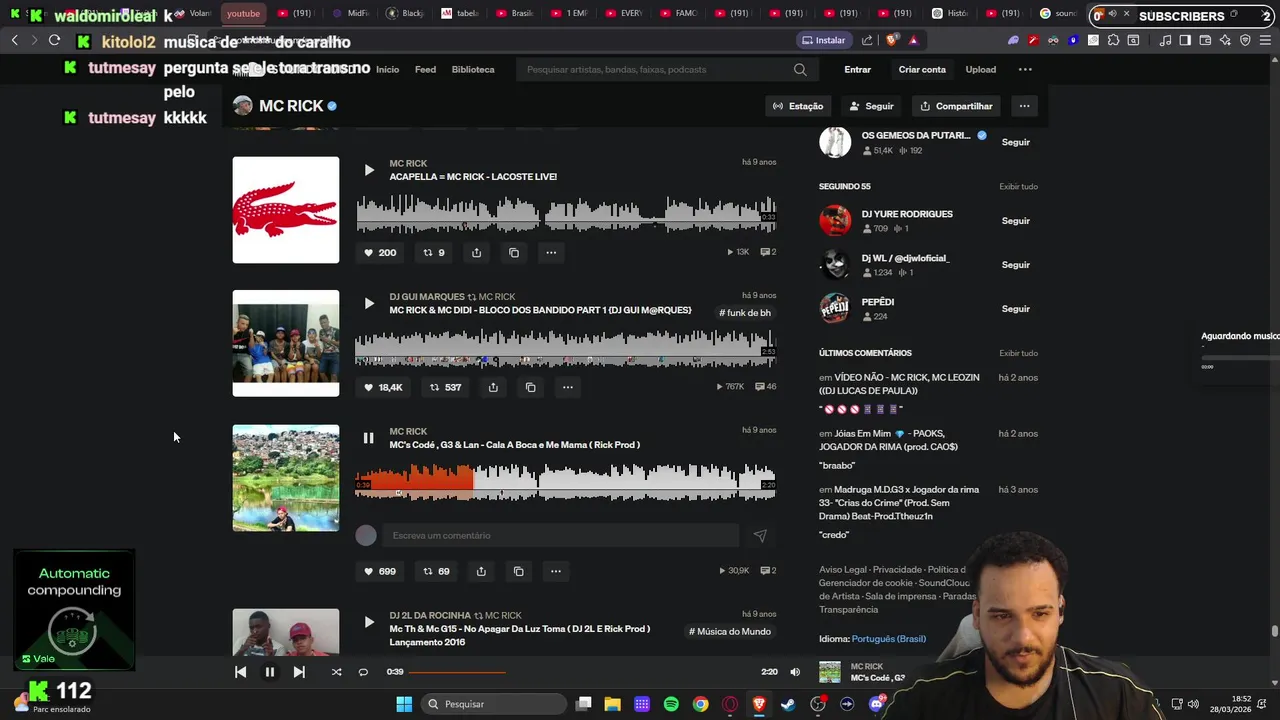The height and width of the screenshot is (720, 1280).
Task: Click the Criar conta button
Action: (922, 70)
